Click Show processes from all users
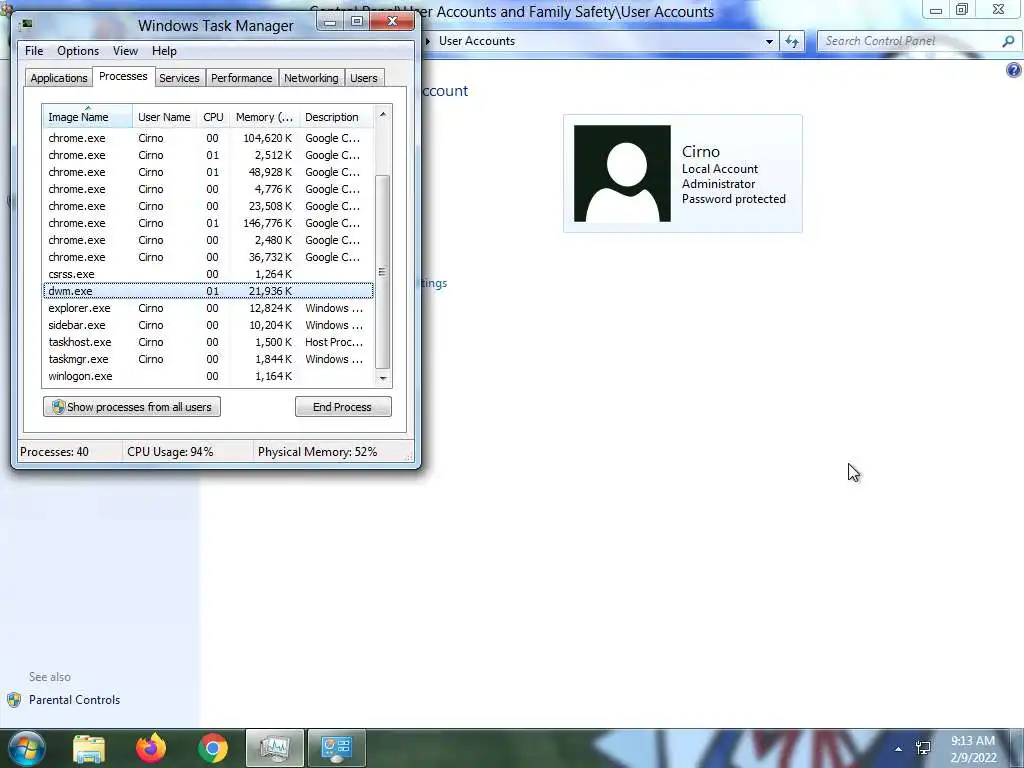 coord(132,407)
